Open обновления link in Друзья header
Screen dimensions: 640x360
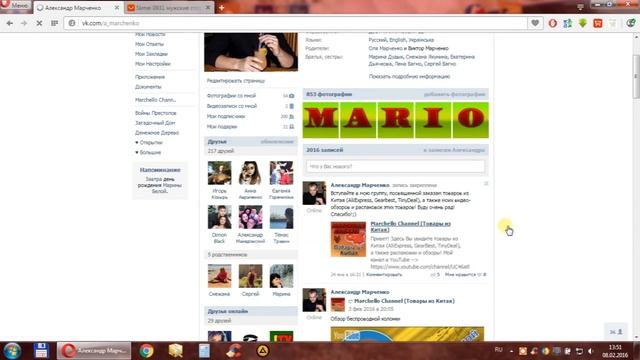click(277, 142)
